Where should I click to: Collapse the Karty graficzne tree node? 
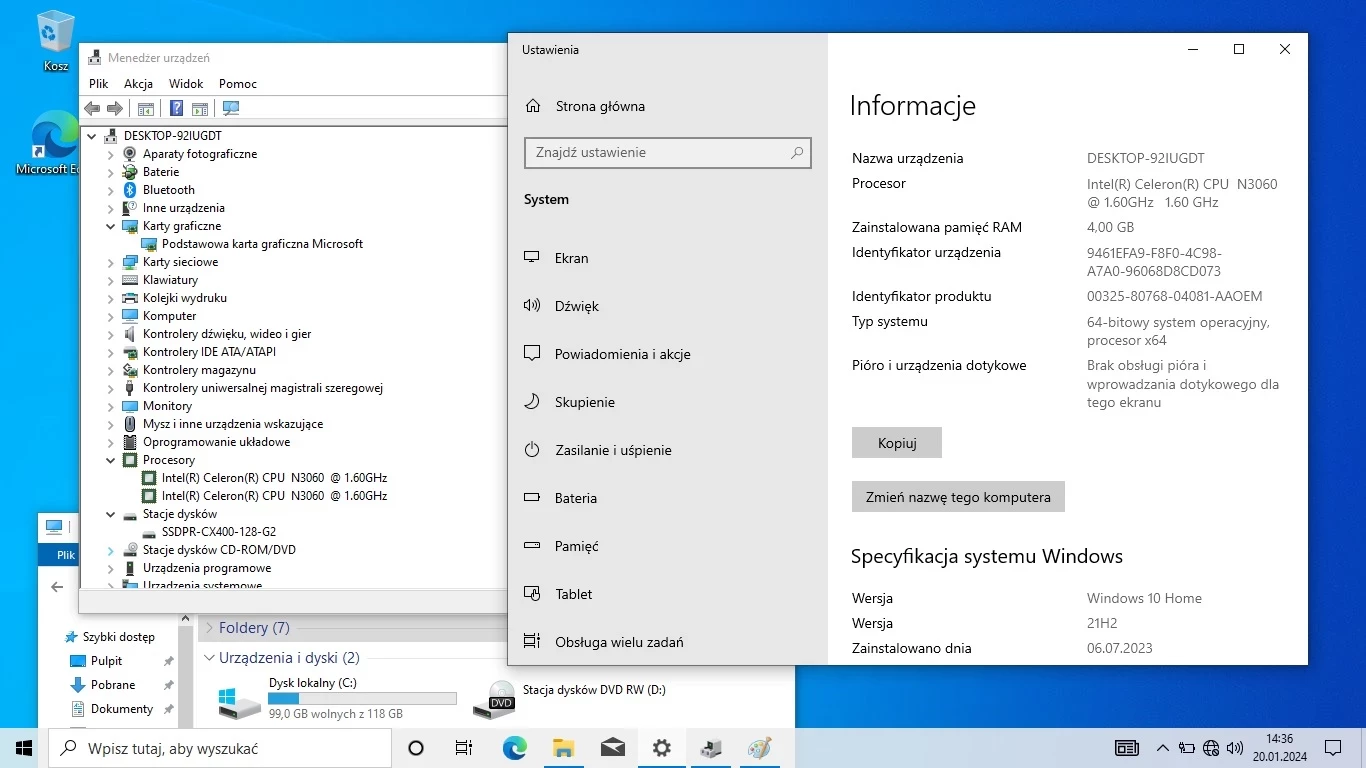111,226
